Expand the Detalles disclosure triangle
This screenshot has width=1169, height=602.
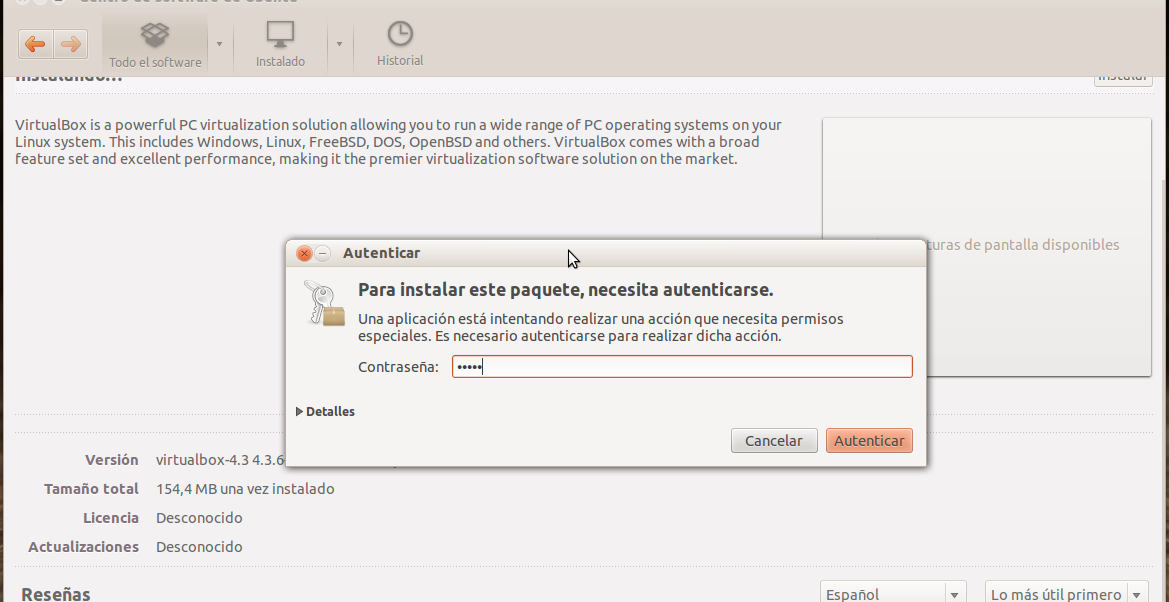[x=300, y=411]
